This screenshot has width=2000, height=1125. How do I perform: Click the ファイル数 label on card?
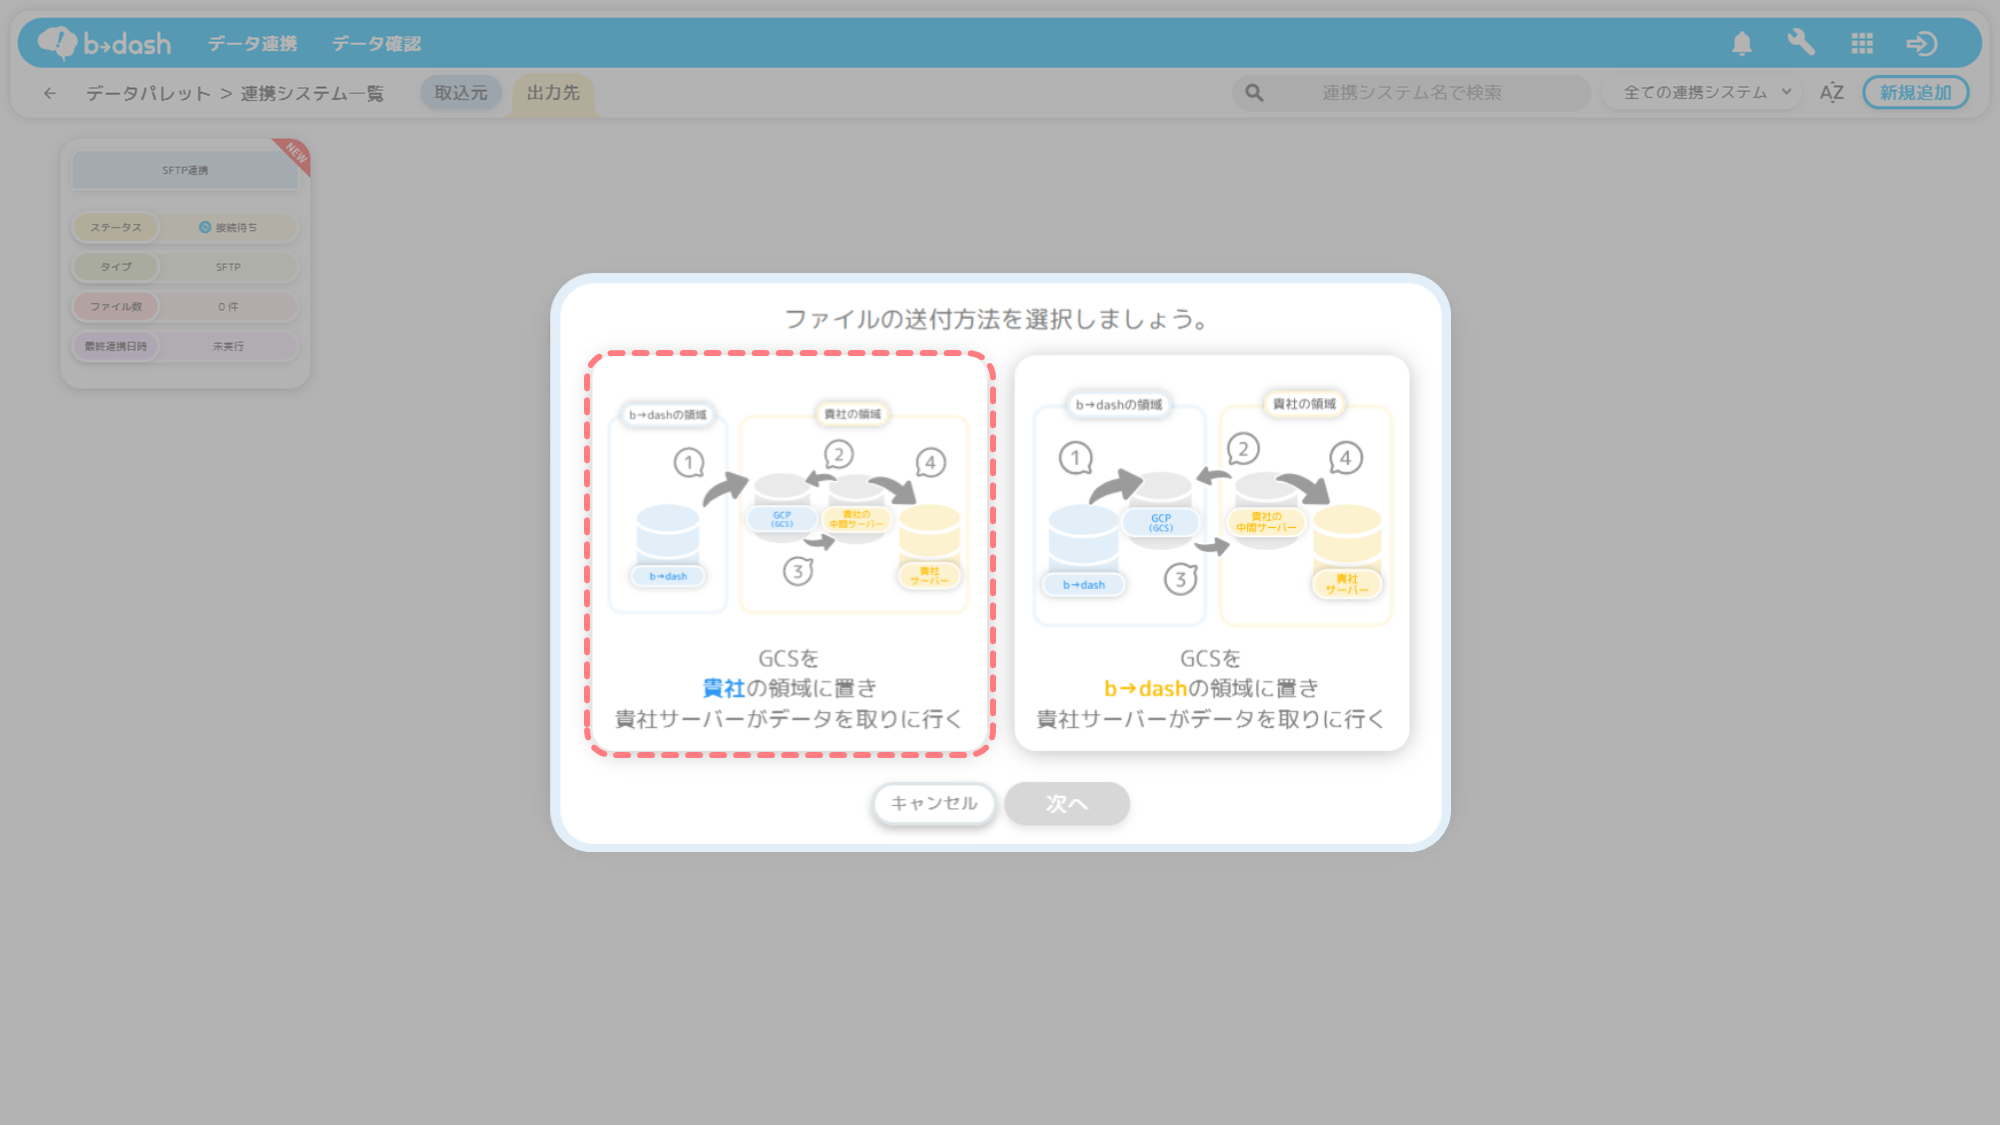tap(116, 307)
